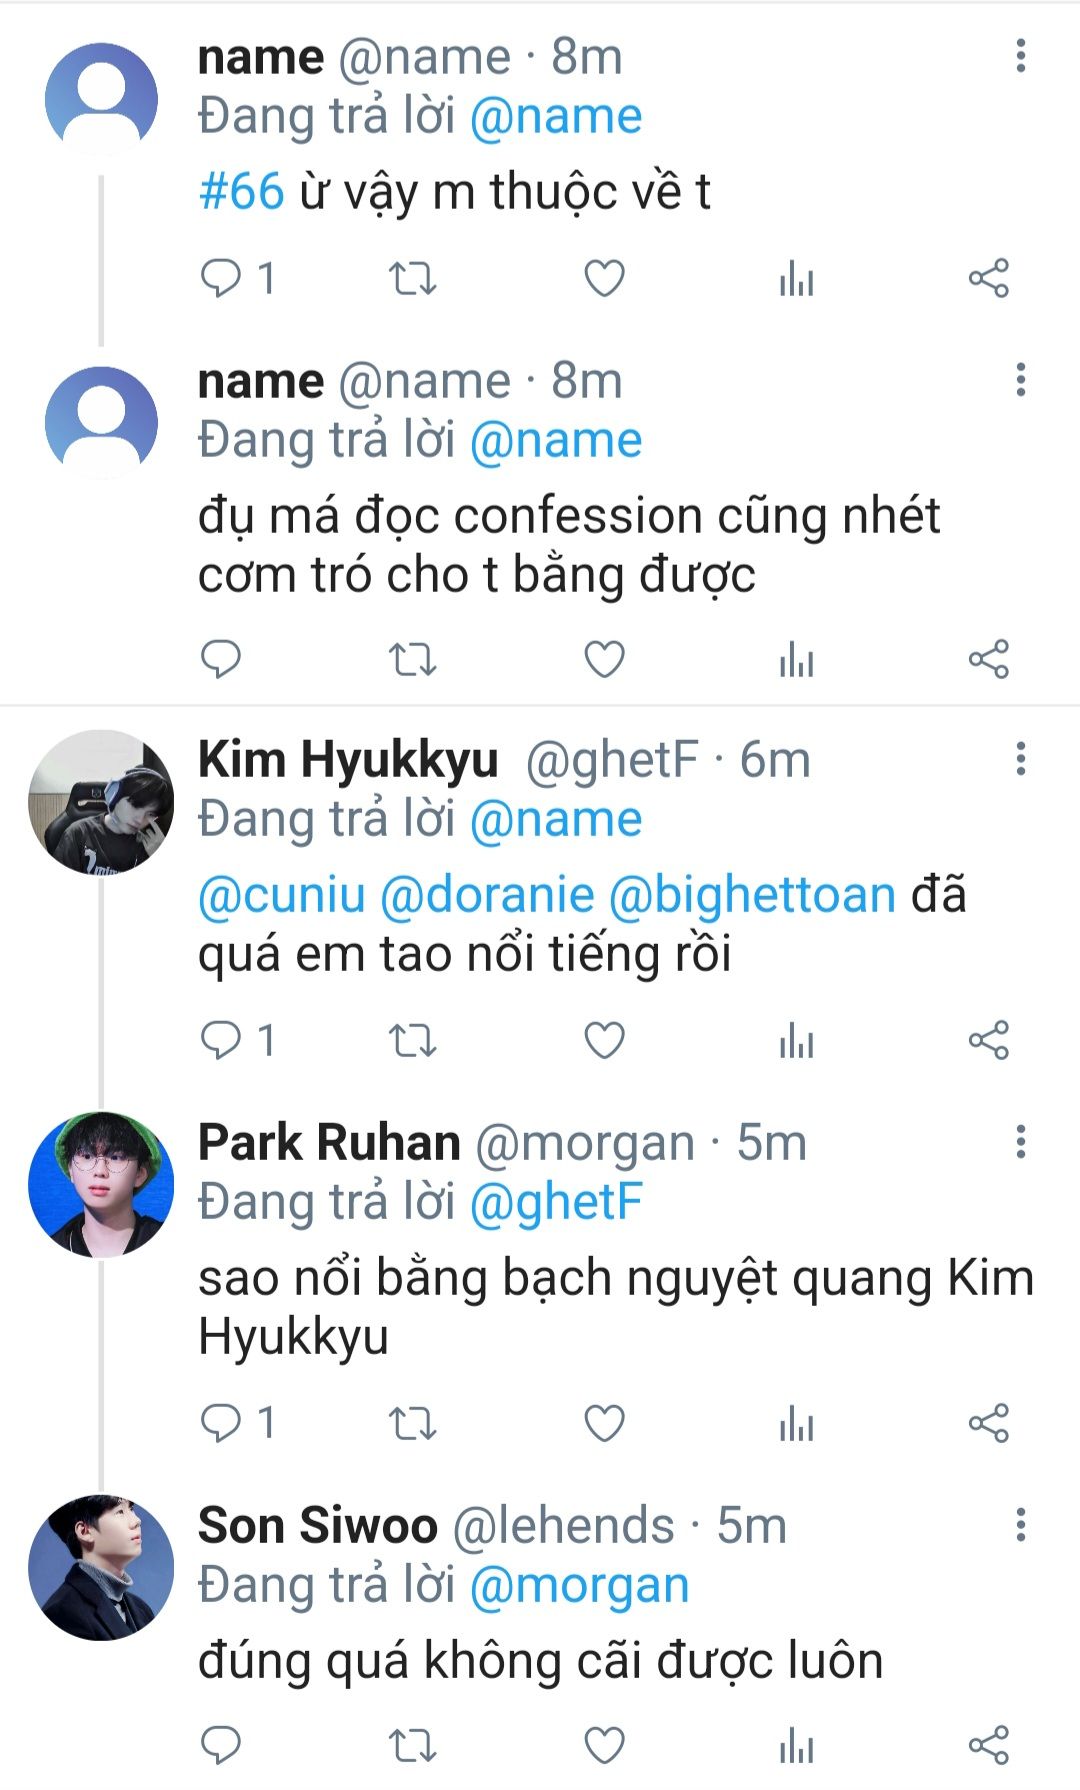
Task: Open more options on Son Siwoo's tweet
Action: click(1020, 1525)
